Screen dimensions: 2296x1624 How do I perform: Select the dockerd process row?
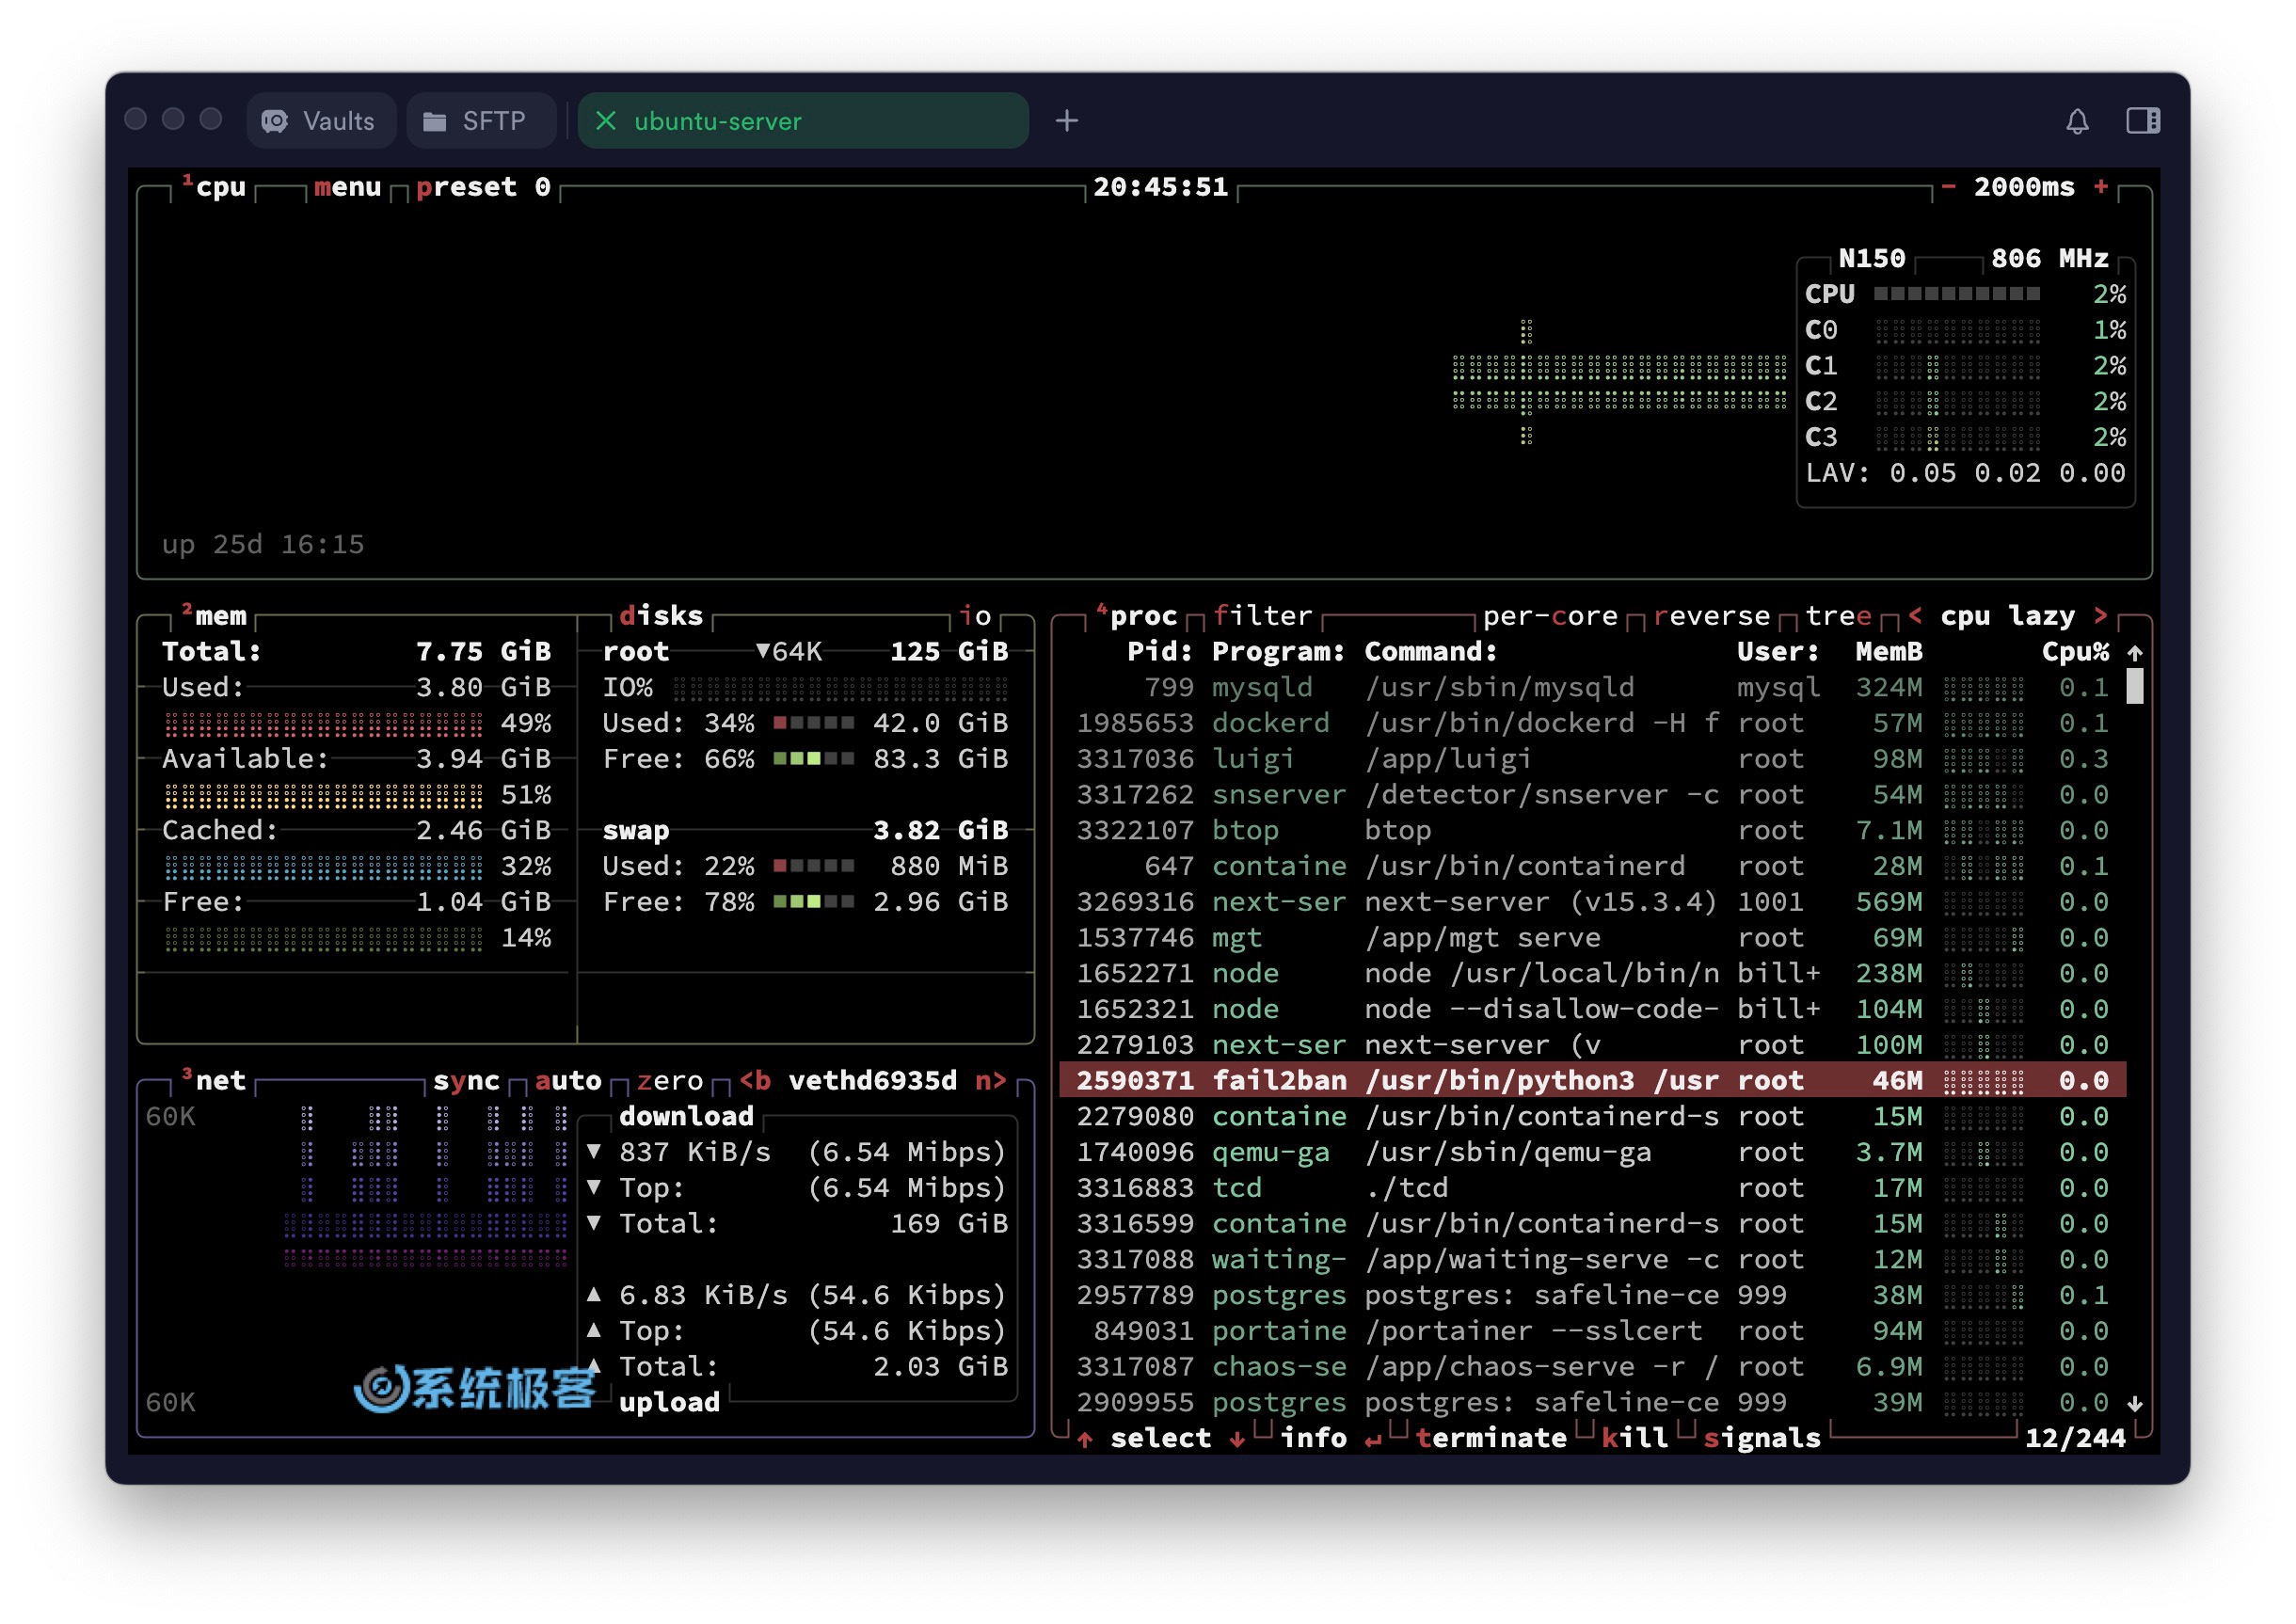click(1592, 723)
